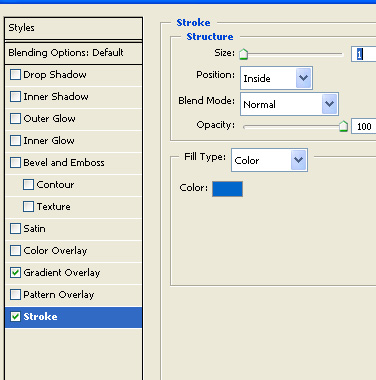Select the Satin style row

[x=74, y=229]
